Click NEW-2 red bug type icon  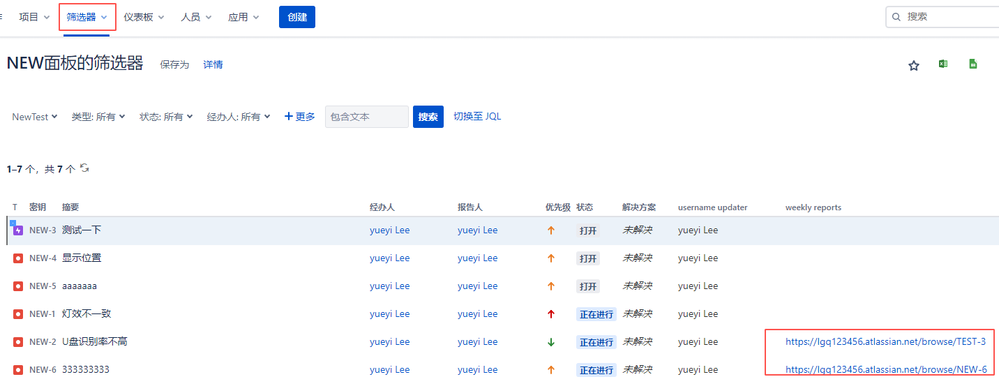[x=18, y=342]
